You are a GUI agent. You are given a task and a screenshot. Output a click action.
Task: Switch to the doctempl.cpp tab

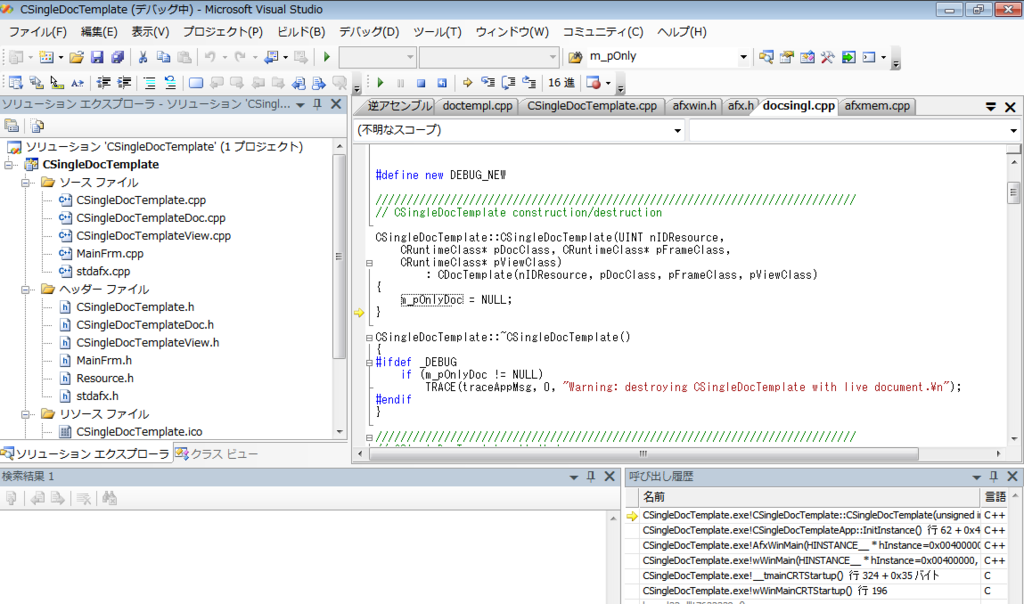477,106
